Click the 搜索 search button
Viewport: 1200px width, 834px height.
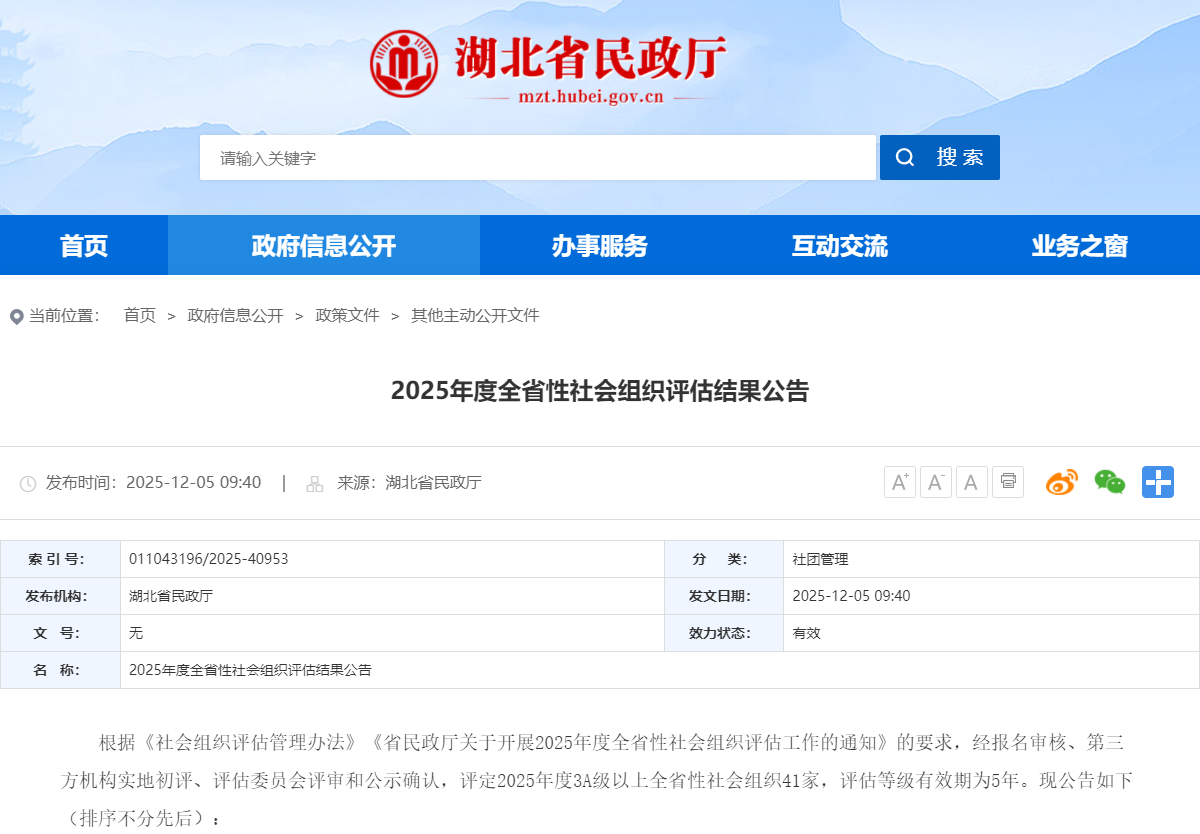[939, 158]
